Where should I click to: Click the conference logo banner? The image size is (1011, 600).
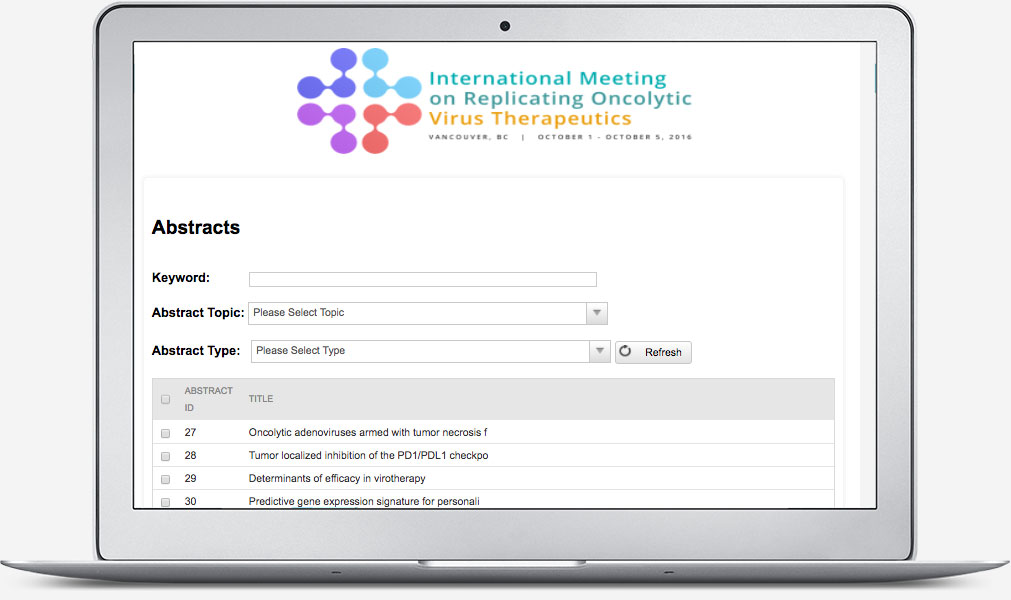[494, 101]
